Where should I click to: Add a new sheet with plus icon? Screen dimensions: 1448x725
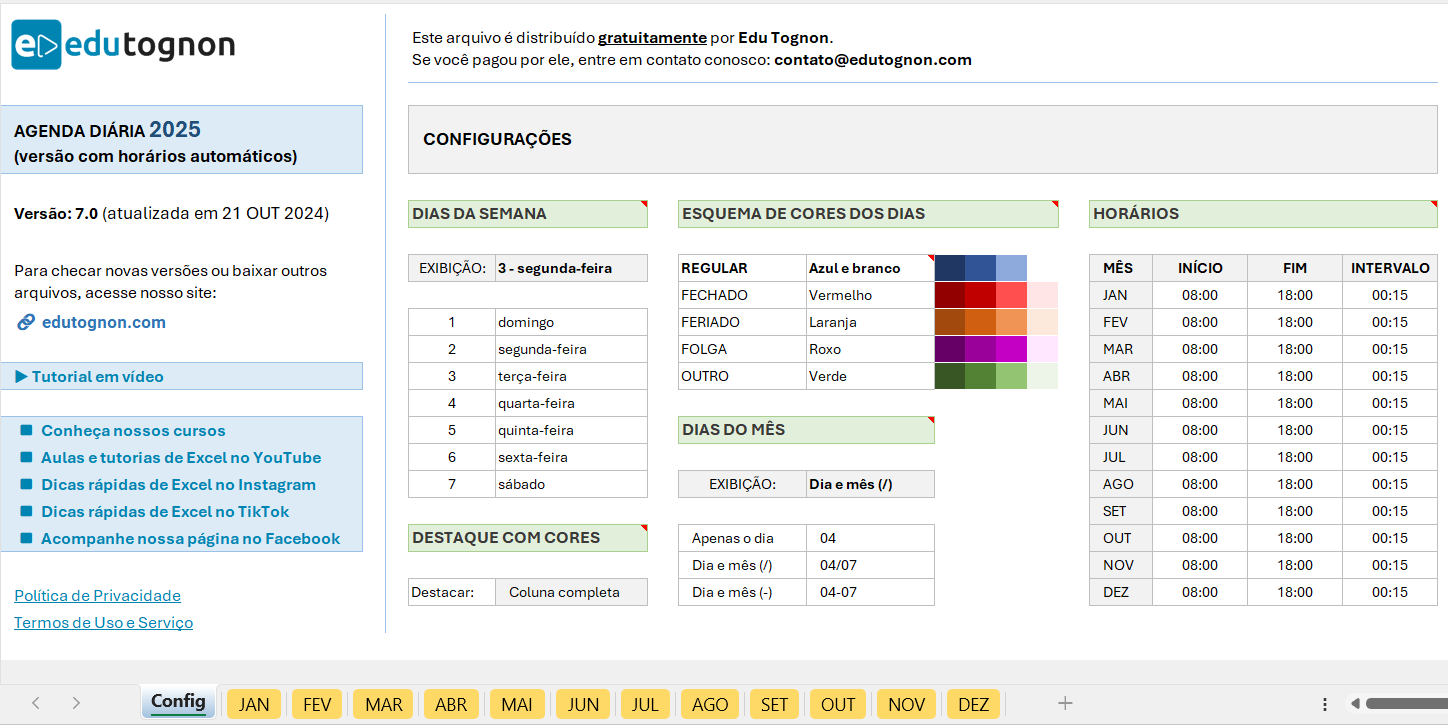pyautogui.click(x=1065, y=703)
